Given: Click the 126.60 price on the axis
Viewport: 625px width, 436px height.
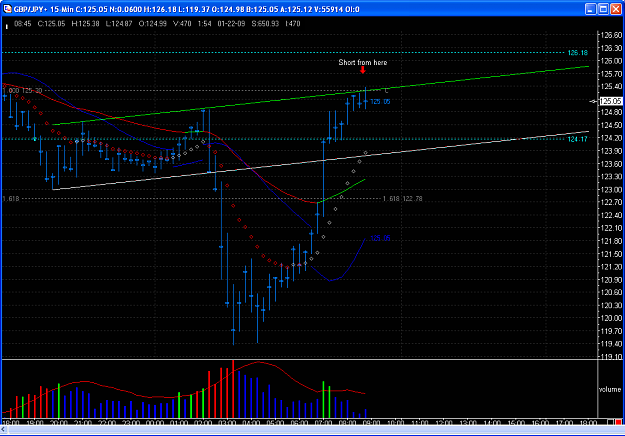Looking at the screenshot, I should 611,35.
